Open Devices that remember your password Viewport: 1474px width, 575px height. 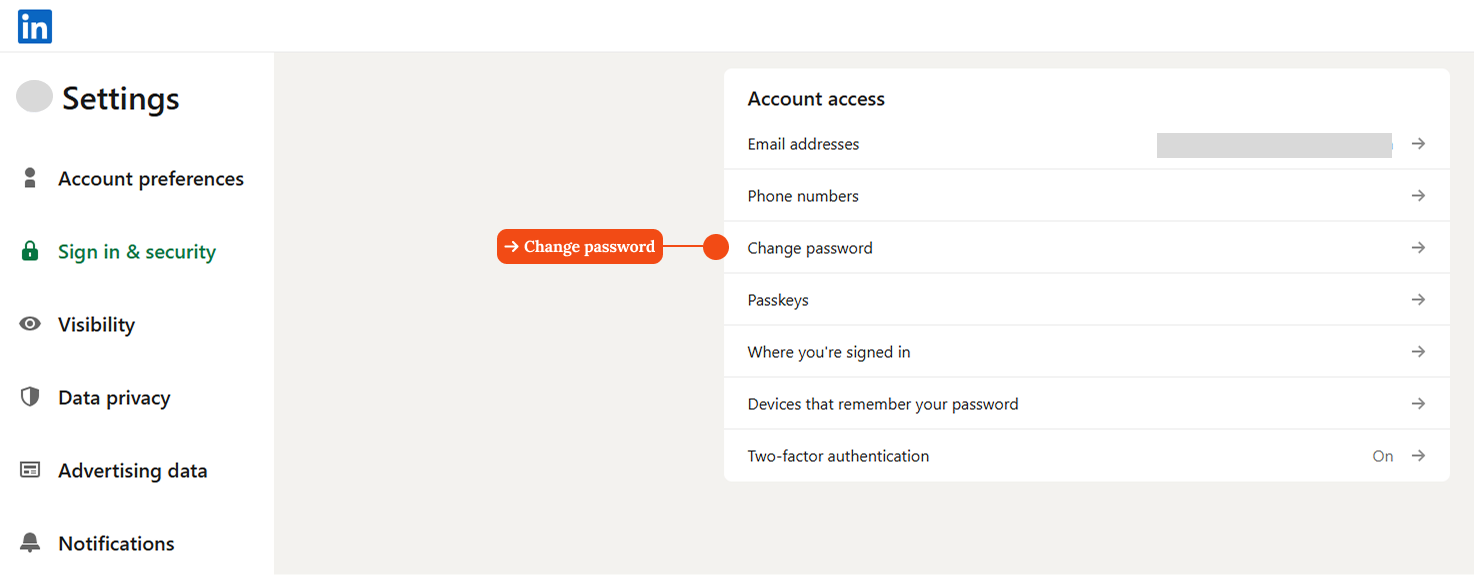[1086, 404]
